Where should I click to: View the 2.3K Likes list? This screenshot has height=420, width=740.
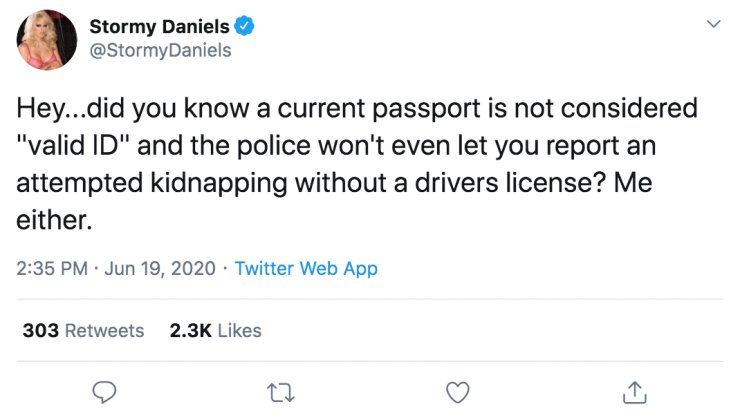[x=215, y=330]
